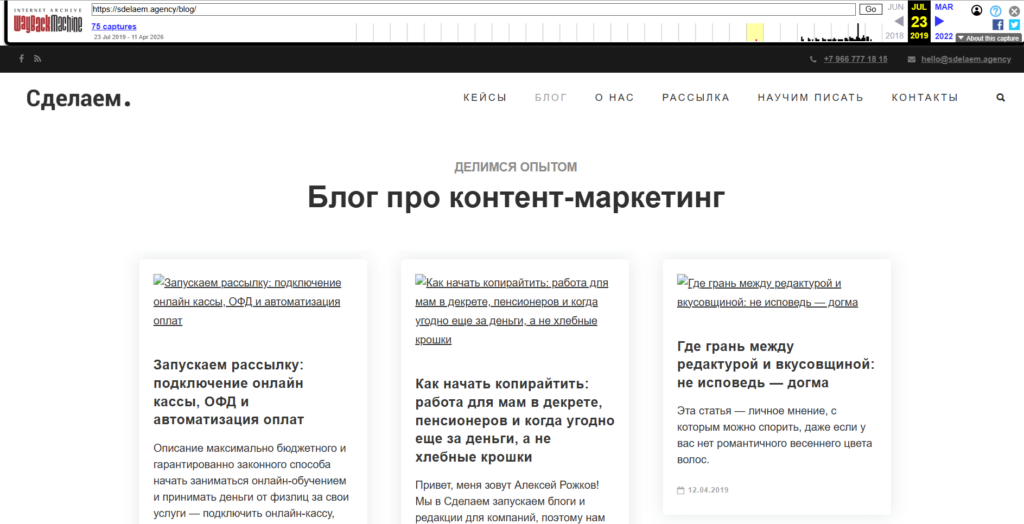
Task: Open the Wayback Machine logo
Action: point(48,22)
